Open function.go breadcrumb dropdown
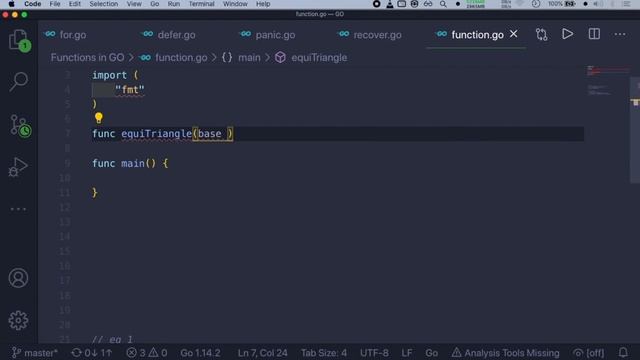640x360 pixels. point(181,58)
